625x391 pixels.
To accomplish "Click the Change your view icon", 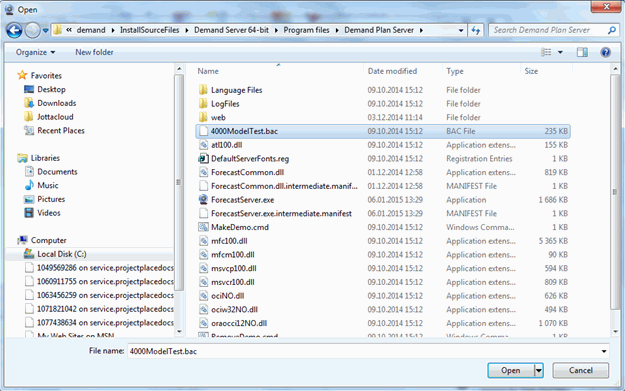I will 546,52.
